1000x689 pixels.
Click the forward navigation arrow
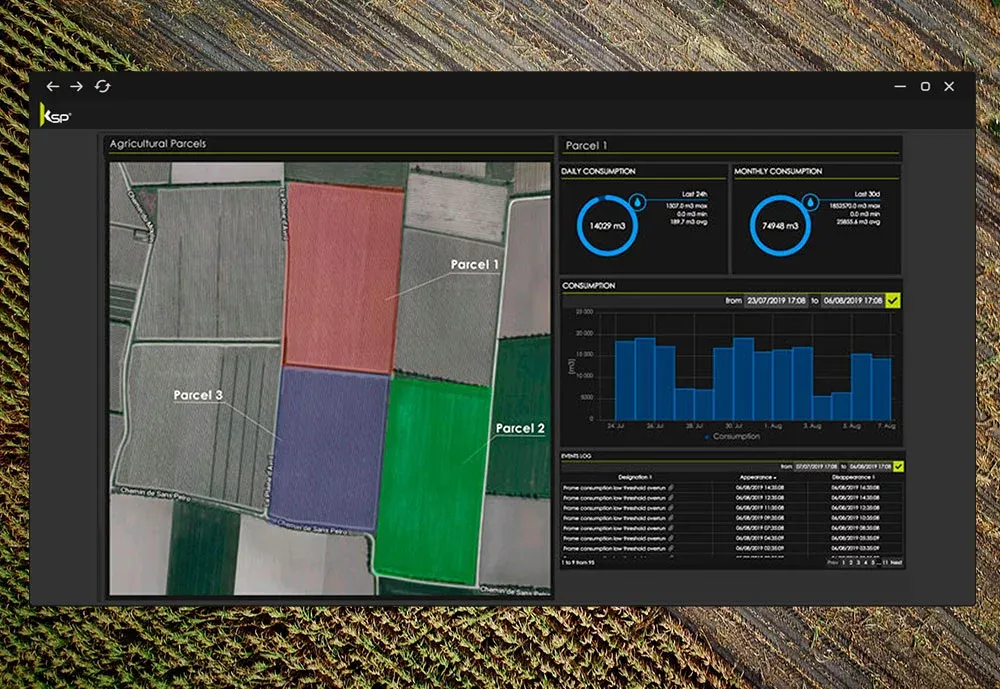point(77,87)
